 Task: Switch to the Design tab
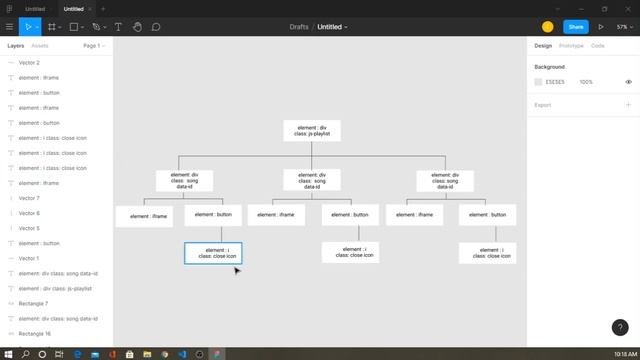(x=543, y=46)
